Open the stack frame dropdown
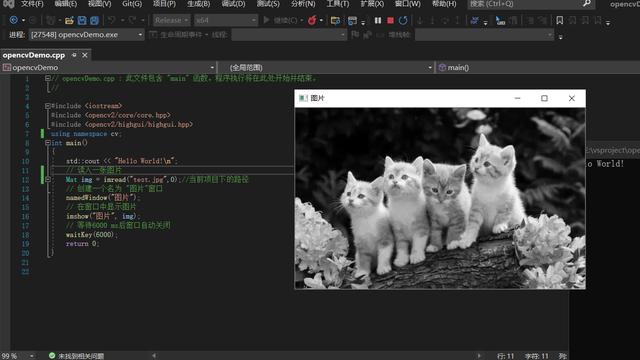This screenshot has height=360, width=640. pos(484,35)
